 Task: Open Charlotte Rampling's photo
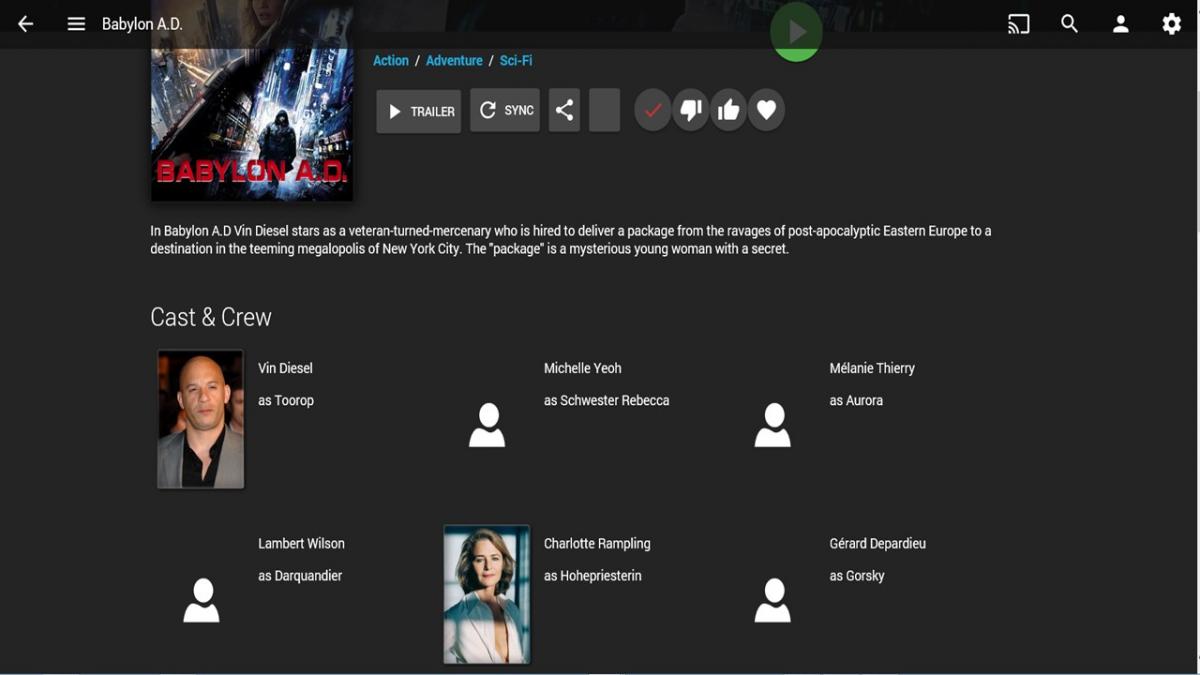click(x=487, y=594)
